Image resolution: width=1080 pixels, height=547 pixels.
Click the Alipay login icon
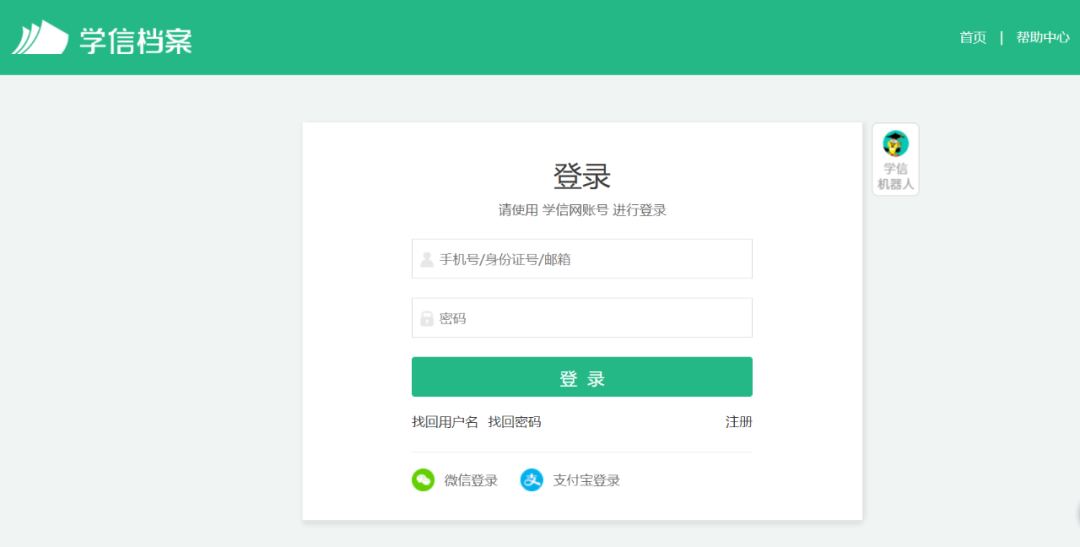[x=532, y=480]
